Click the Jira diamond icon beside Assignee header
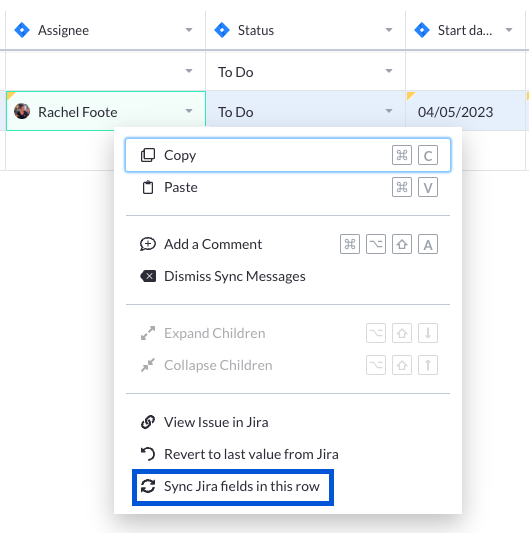Screen dimensions: 529x533 22,30
